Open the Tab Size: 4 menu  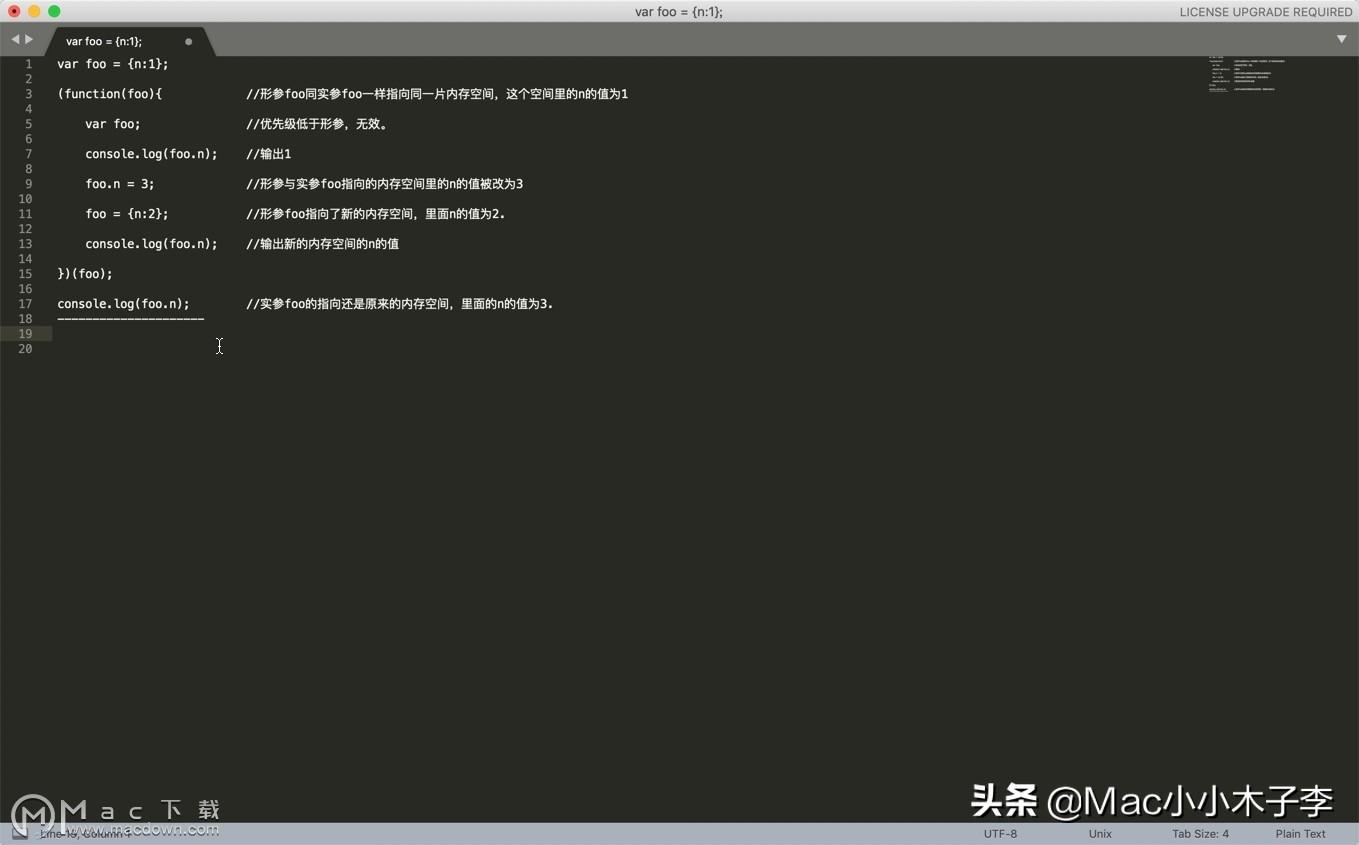click(1200, 833)
